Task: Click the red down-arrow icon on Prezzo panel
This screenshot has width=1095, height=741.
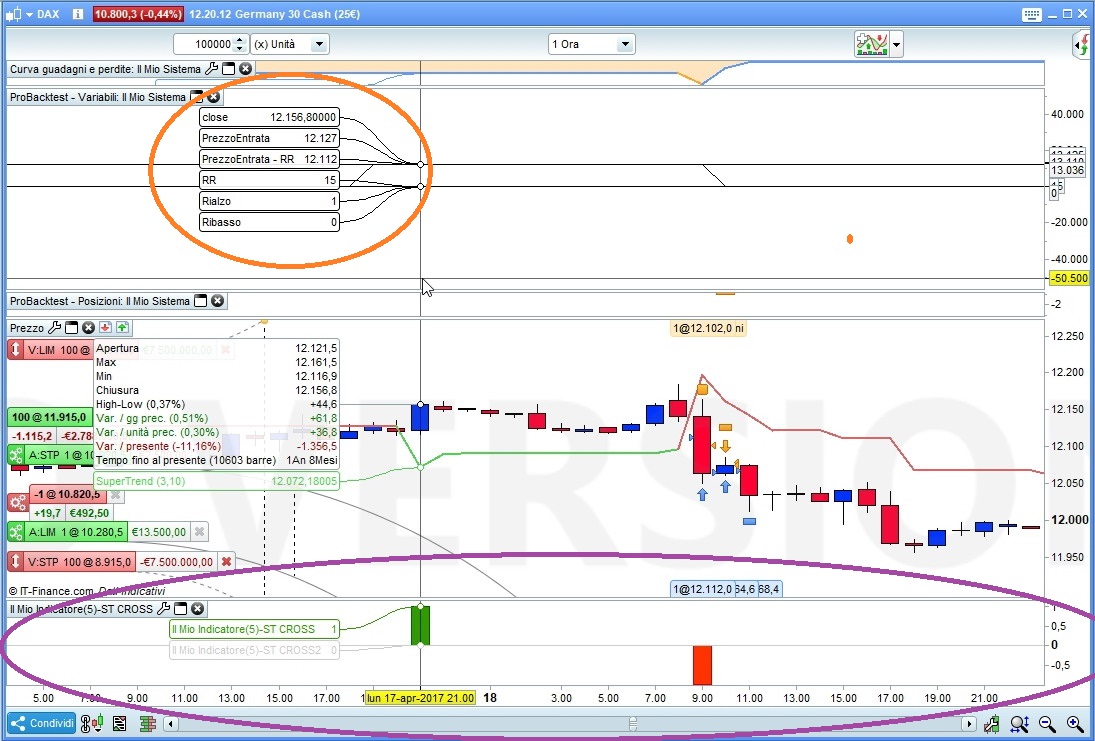Action: point(105,328)
